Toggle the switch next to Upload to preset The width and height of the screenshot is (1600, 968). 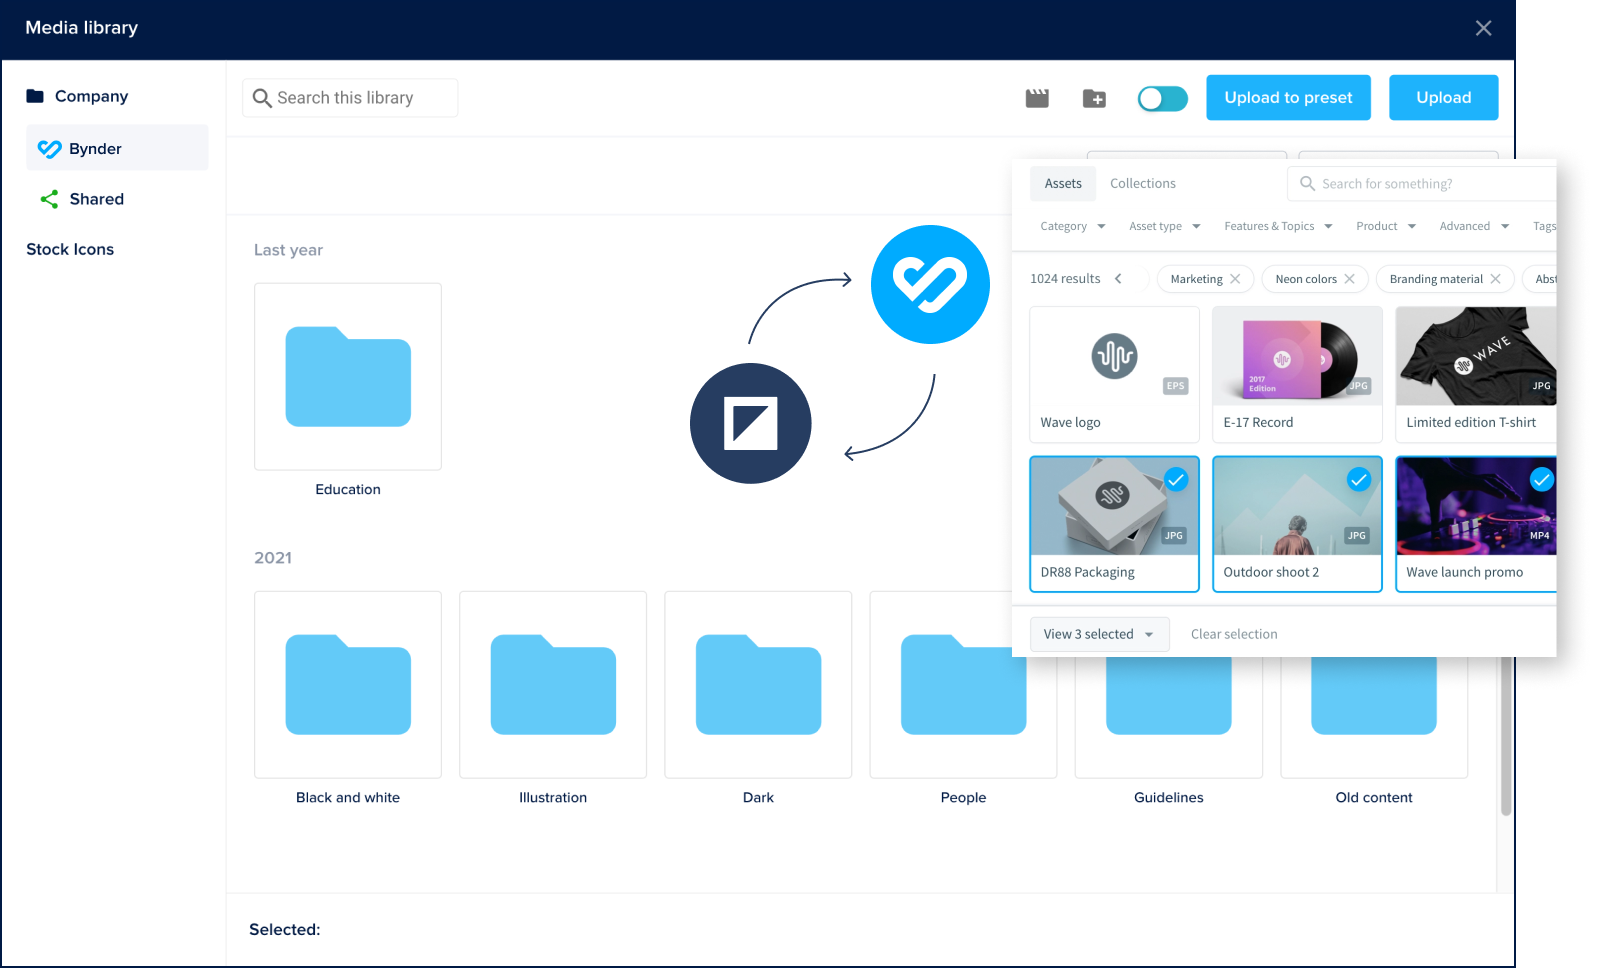[x=1162, y=98]
